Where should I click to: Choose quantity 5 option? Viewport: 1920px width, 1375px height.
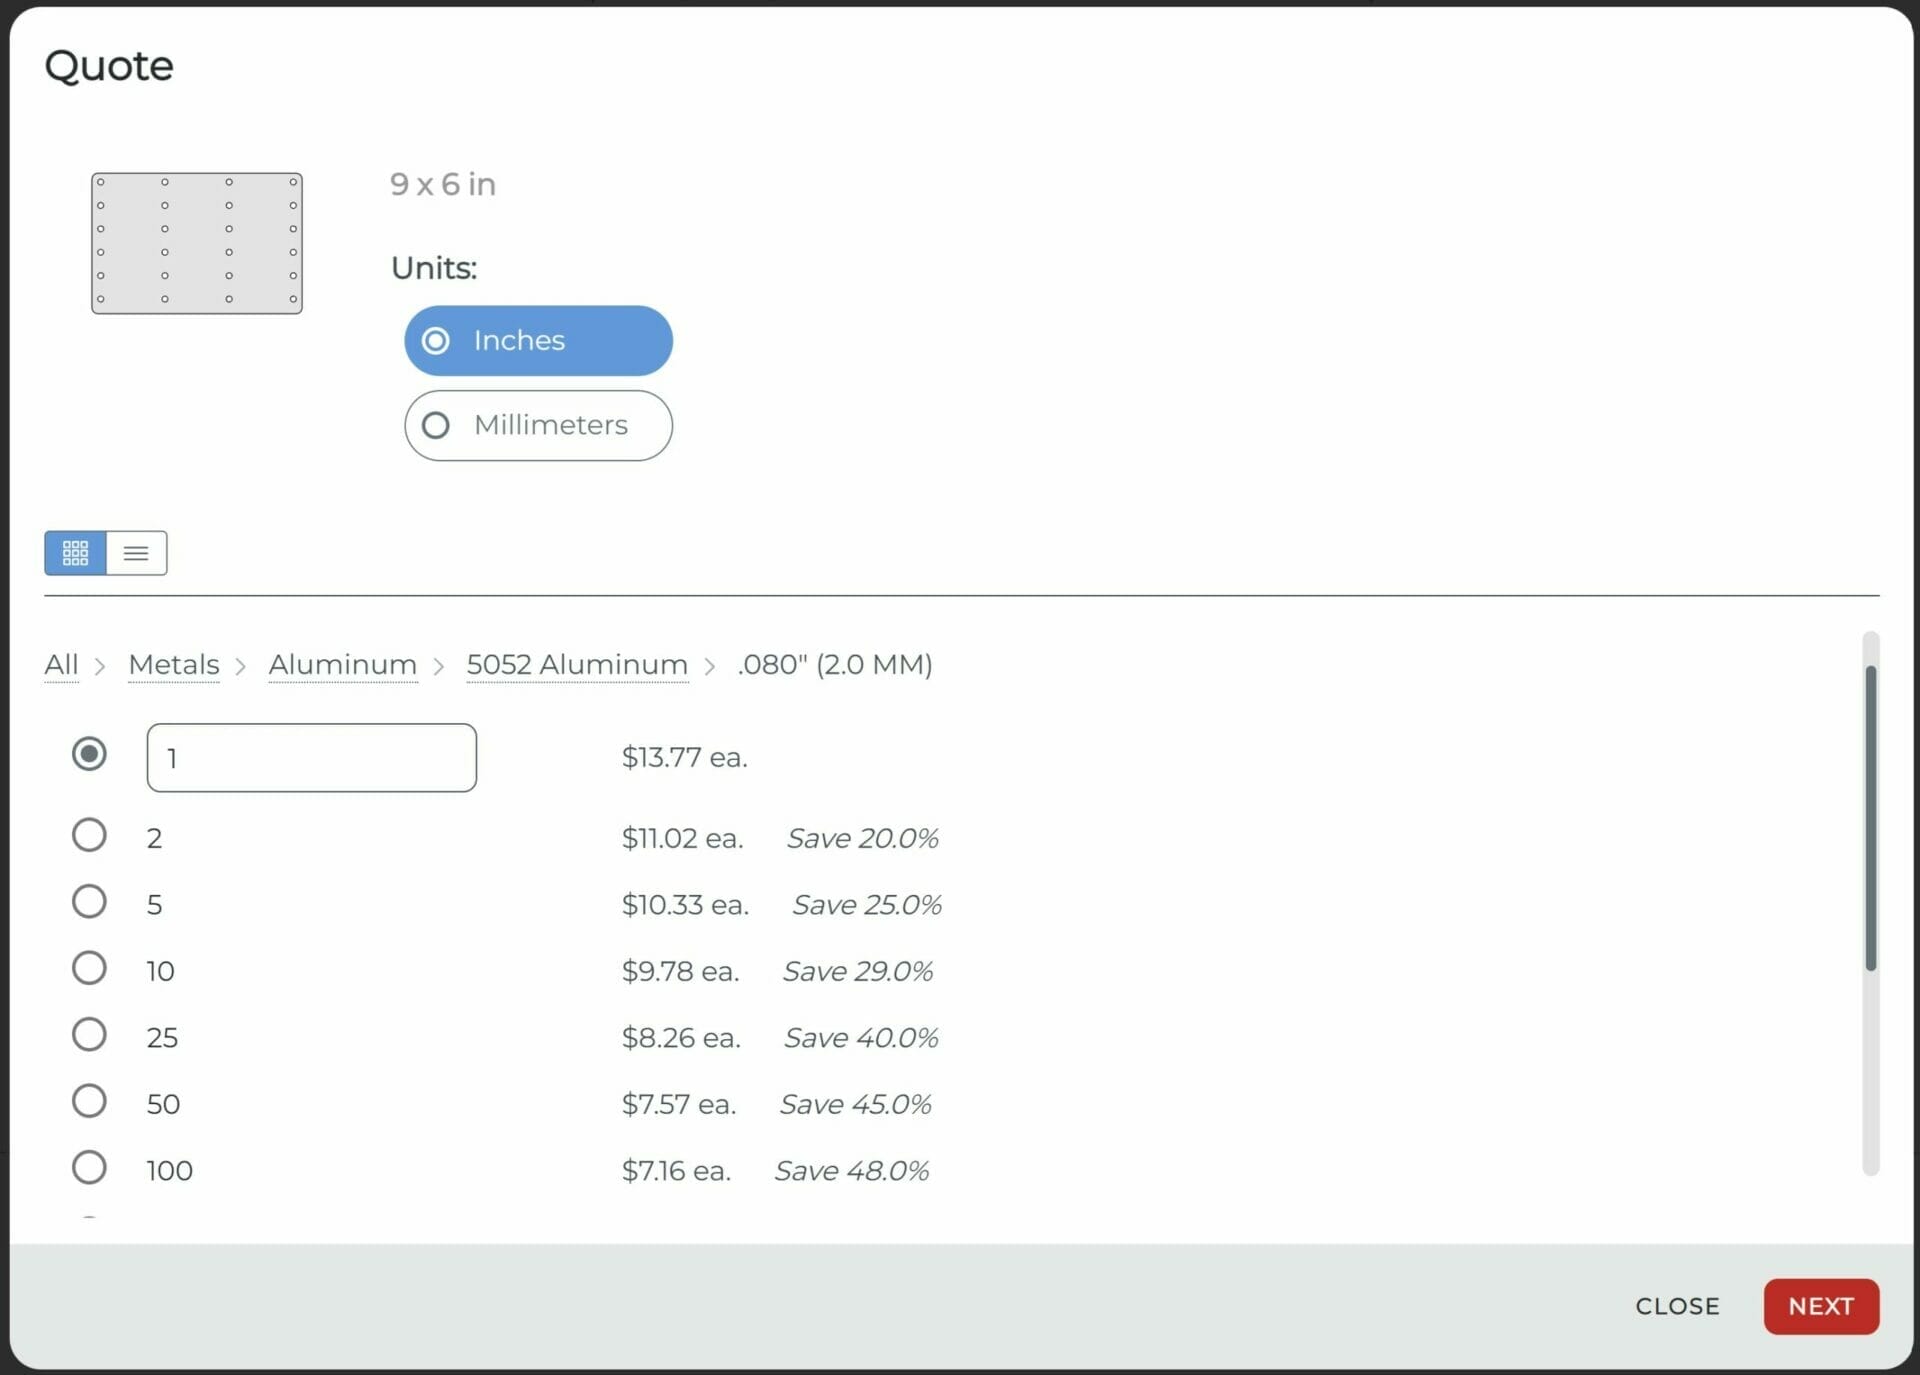click(x=89, y=902)
